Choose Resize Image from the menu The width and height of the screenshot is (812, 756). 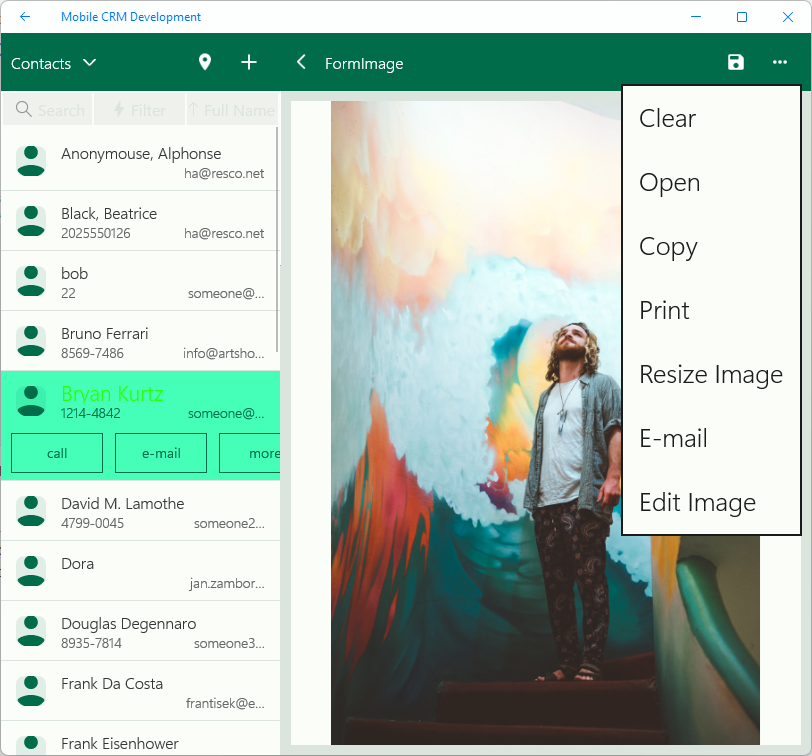(710, 375)
